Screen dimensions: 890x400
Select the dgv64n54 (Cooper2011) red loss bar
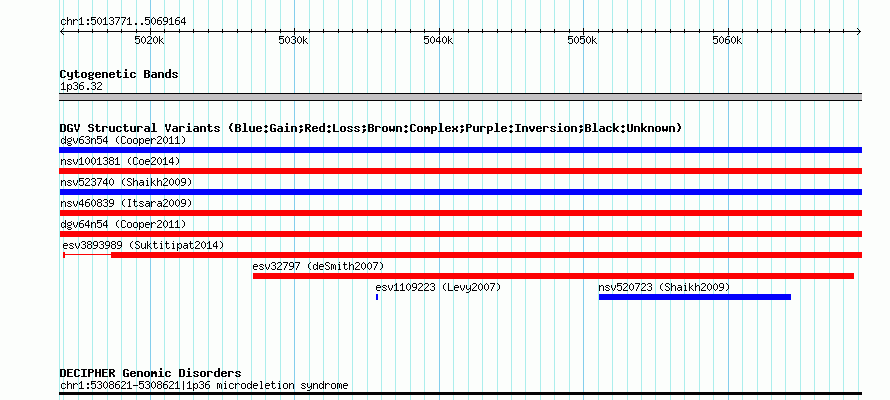click(x=460, y=234)
